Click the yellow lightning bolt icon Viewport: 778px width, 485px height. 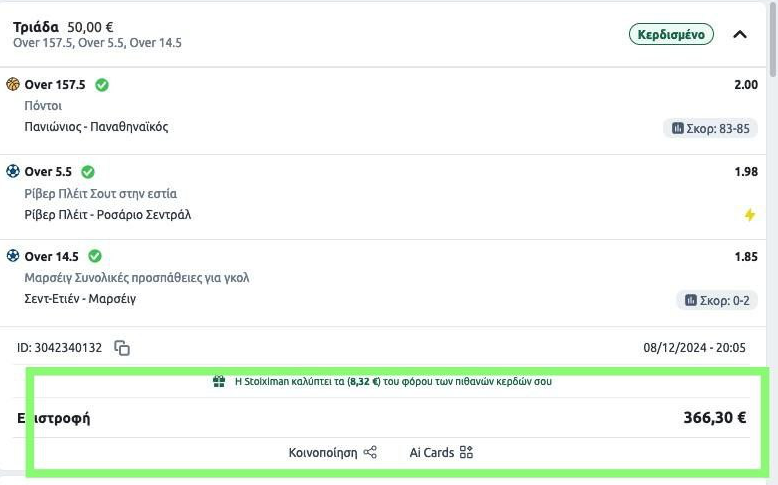pyautogui.click(x=749, y=215)
